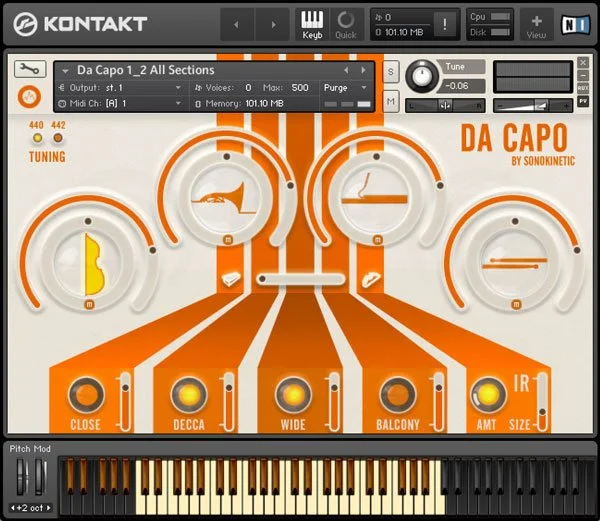Mute brass section with m button

click(228, 240)
